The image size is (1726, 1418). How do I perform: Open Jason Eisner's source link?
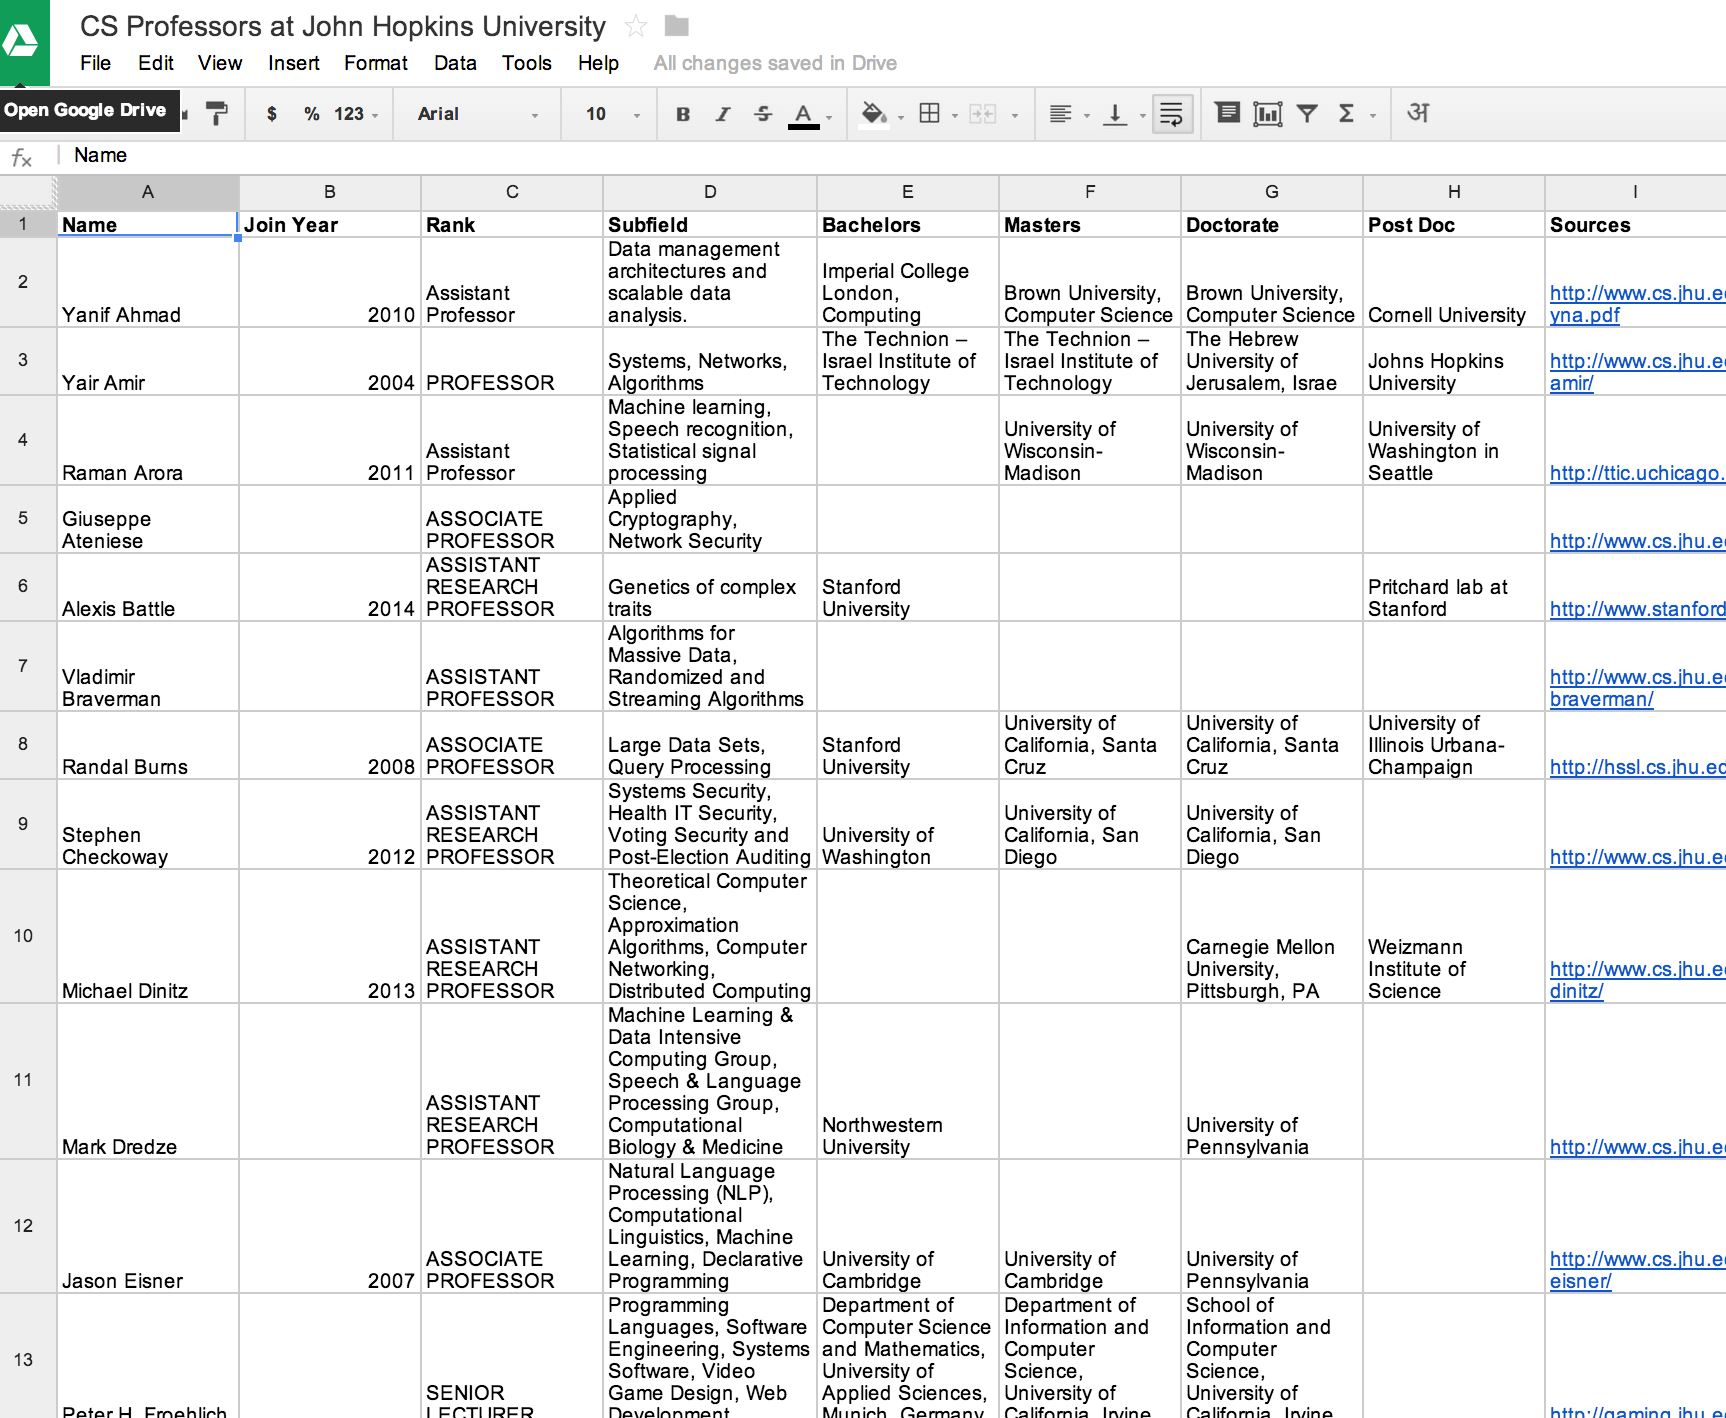pos(1637,1269)
